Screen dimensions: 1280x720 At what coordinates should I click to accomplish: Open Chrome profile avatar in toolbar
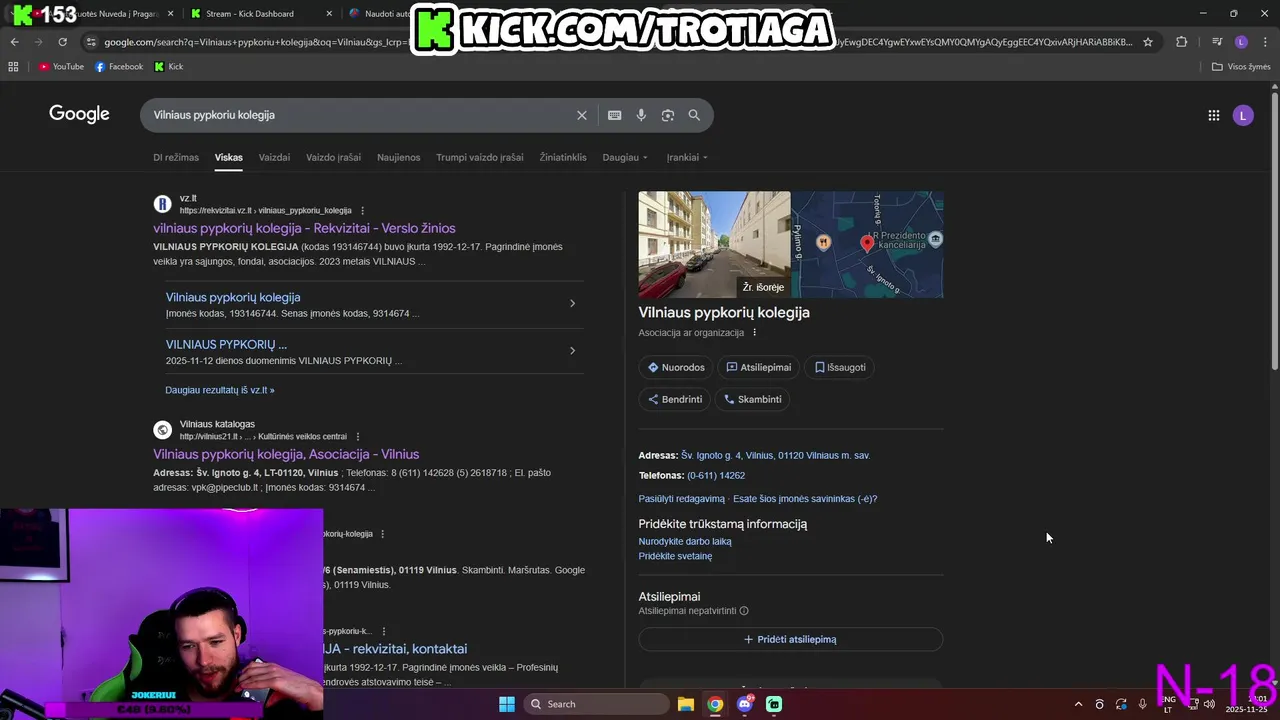tap(1241, 42)
